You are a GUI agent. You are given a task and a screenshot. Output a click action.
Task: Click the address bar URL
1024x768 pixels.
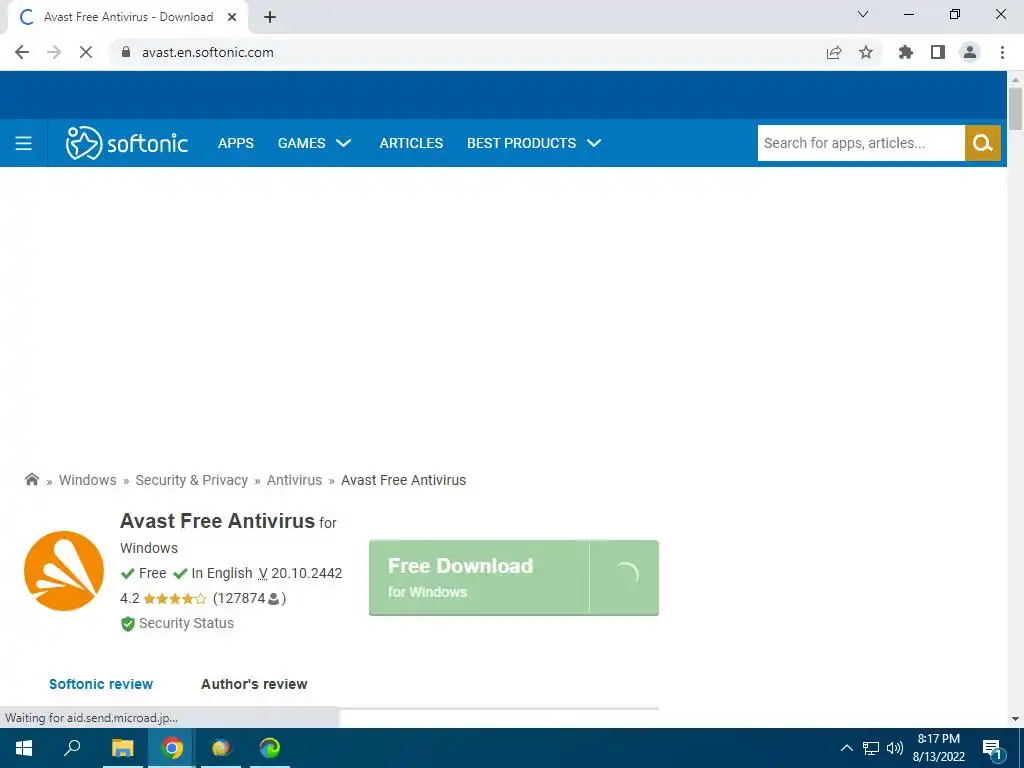click(208, 52)
